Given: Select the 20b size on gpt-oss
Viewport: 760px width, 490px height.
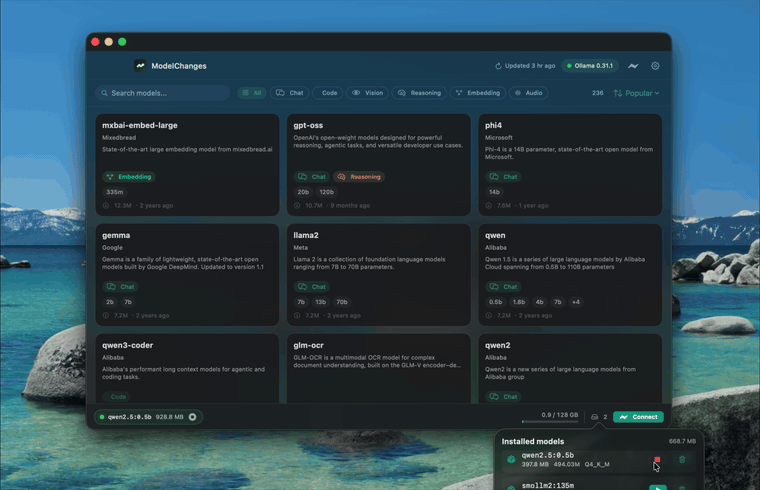Looking at the screenshot, I should 303,192.
